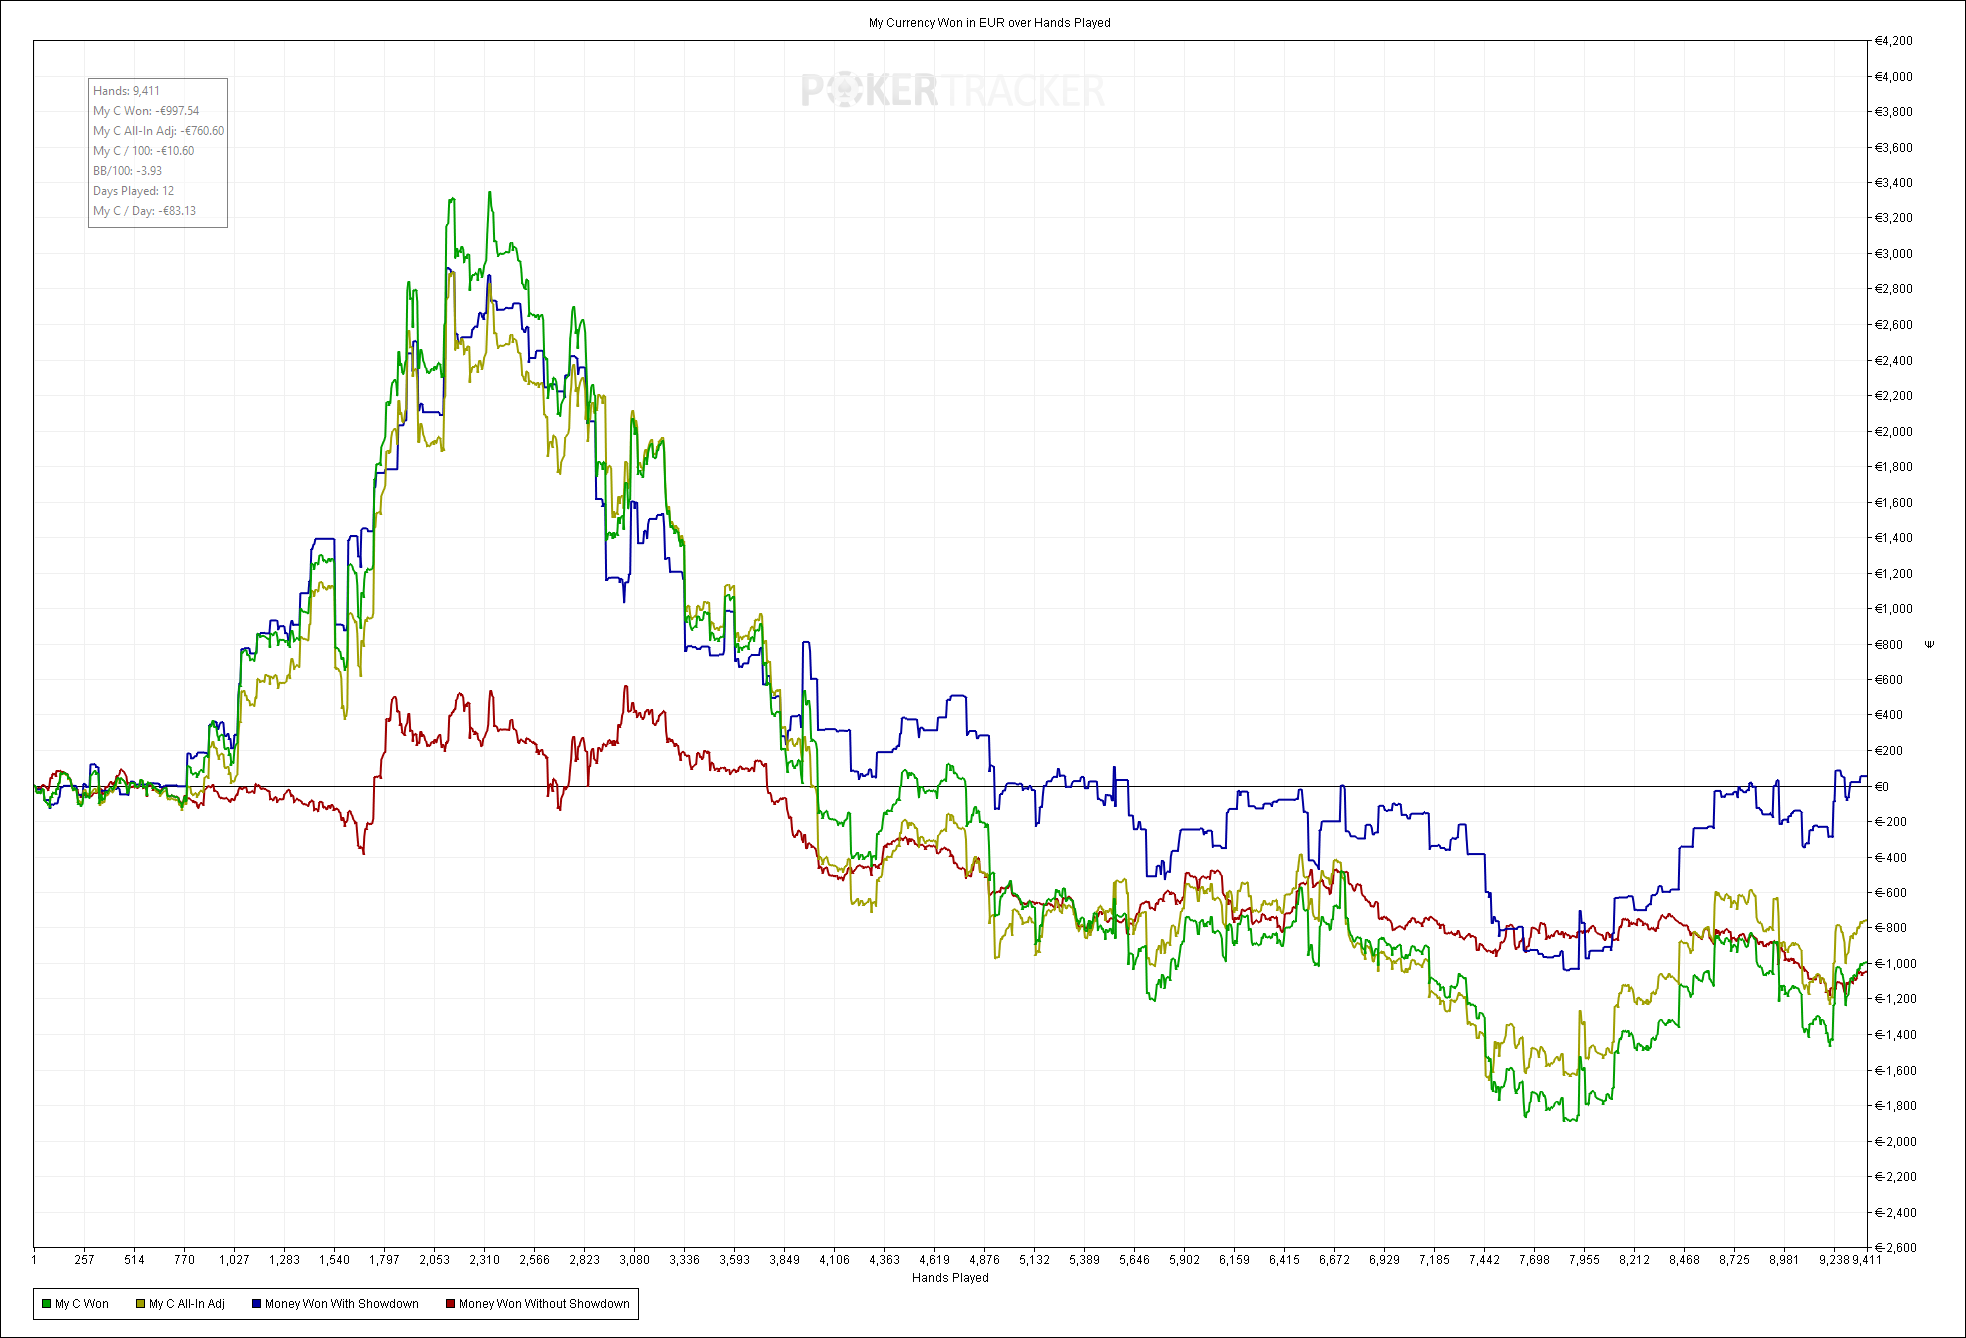Click the €-1,800 y-axis label
Screen dimensions: 1966x1338
tap(1895, 1106)
